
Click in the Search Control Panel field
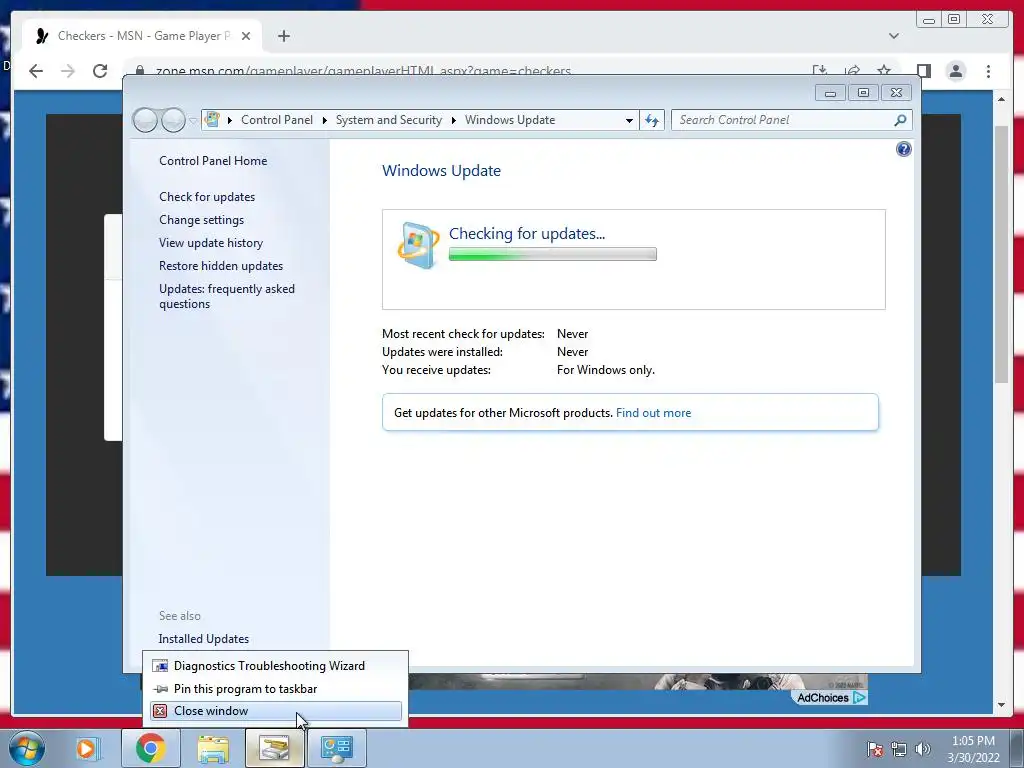point(784,120)
